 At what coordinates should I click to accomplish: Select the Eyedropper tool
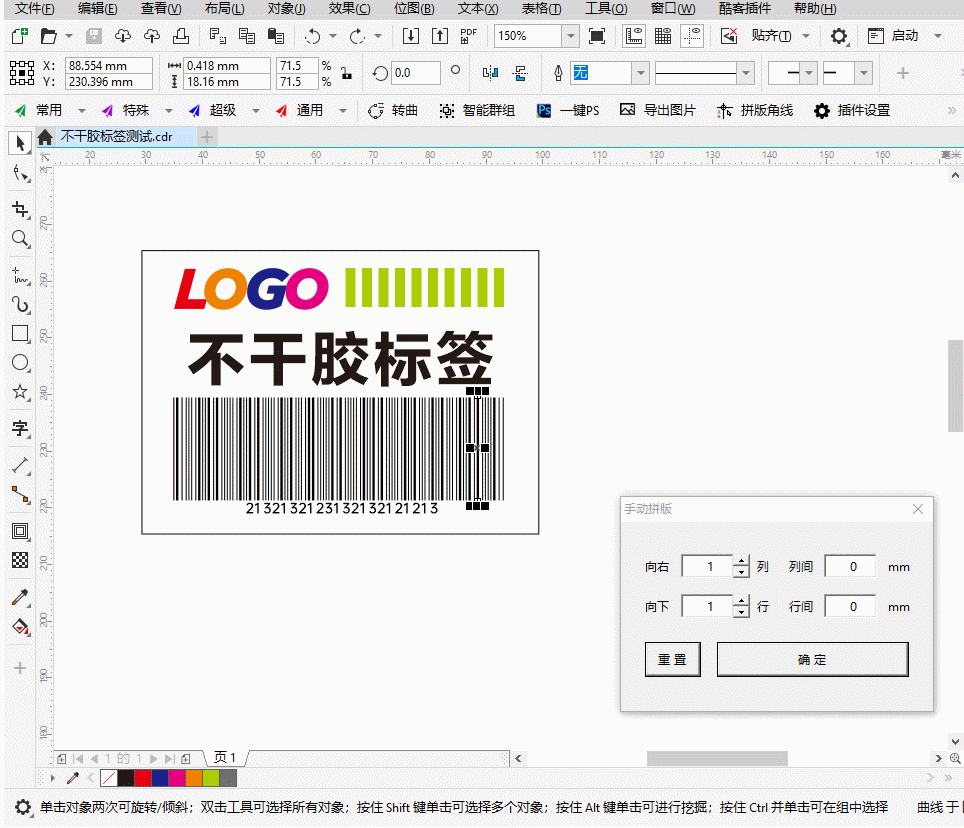[20, 597]
